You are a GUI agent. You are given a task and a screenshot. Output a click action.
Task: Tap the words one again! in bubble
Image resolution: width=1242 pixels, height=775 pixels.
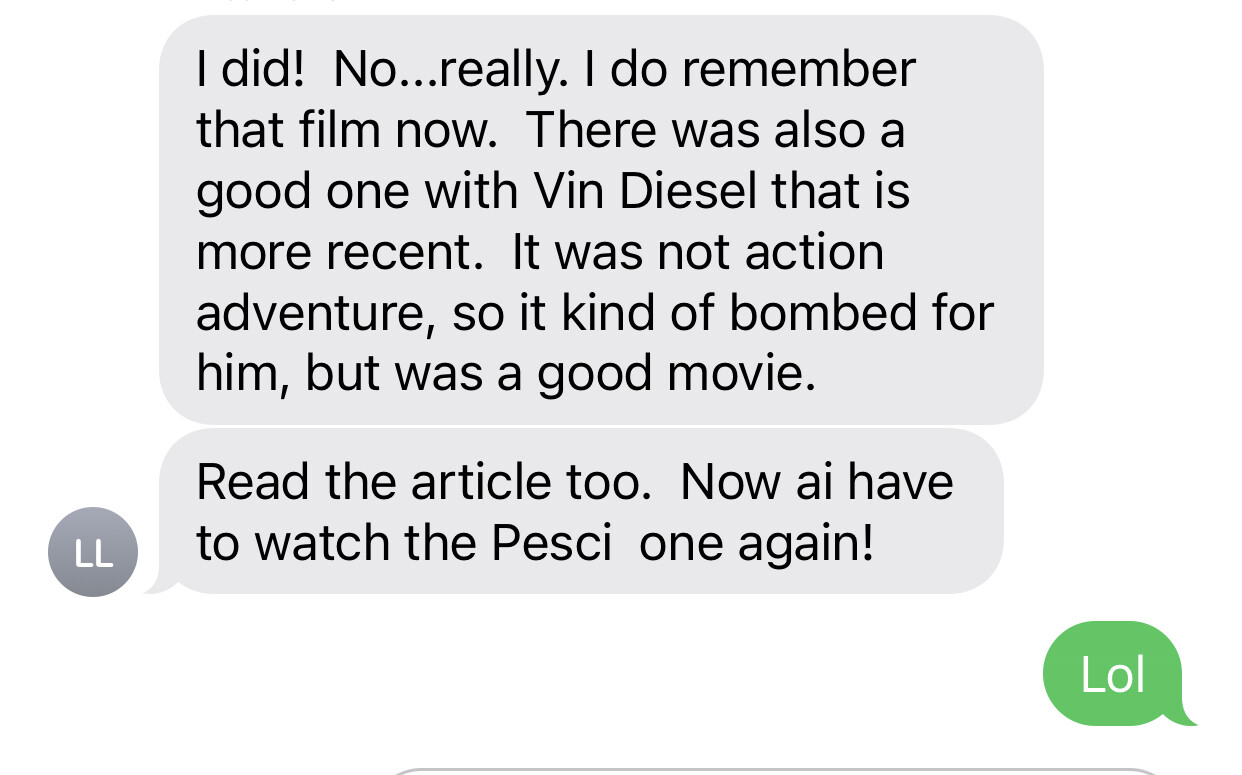(757, 543)
